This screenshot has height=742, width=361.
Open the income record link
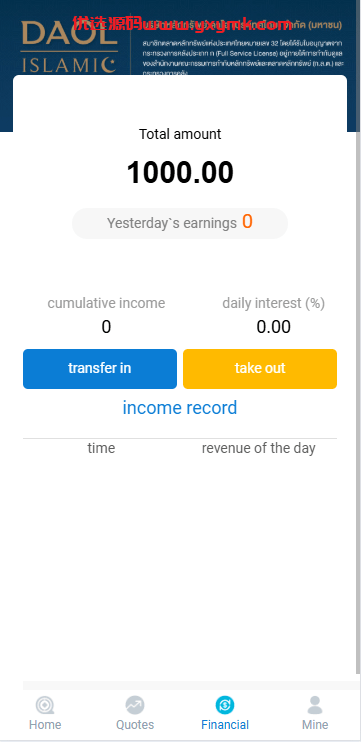(180, 408)
